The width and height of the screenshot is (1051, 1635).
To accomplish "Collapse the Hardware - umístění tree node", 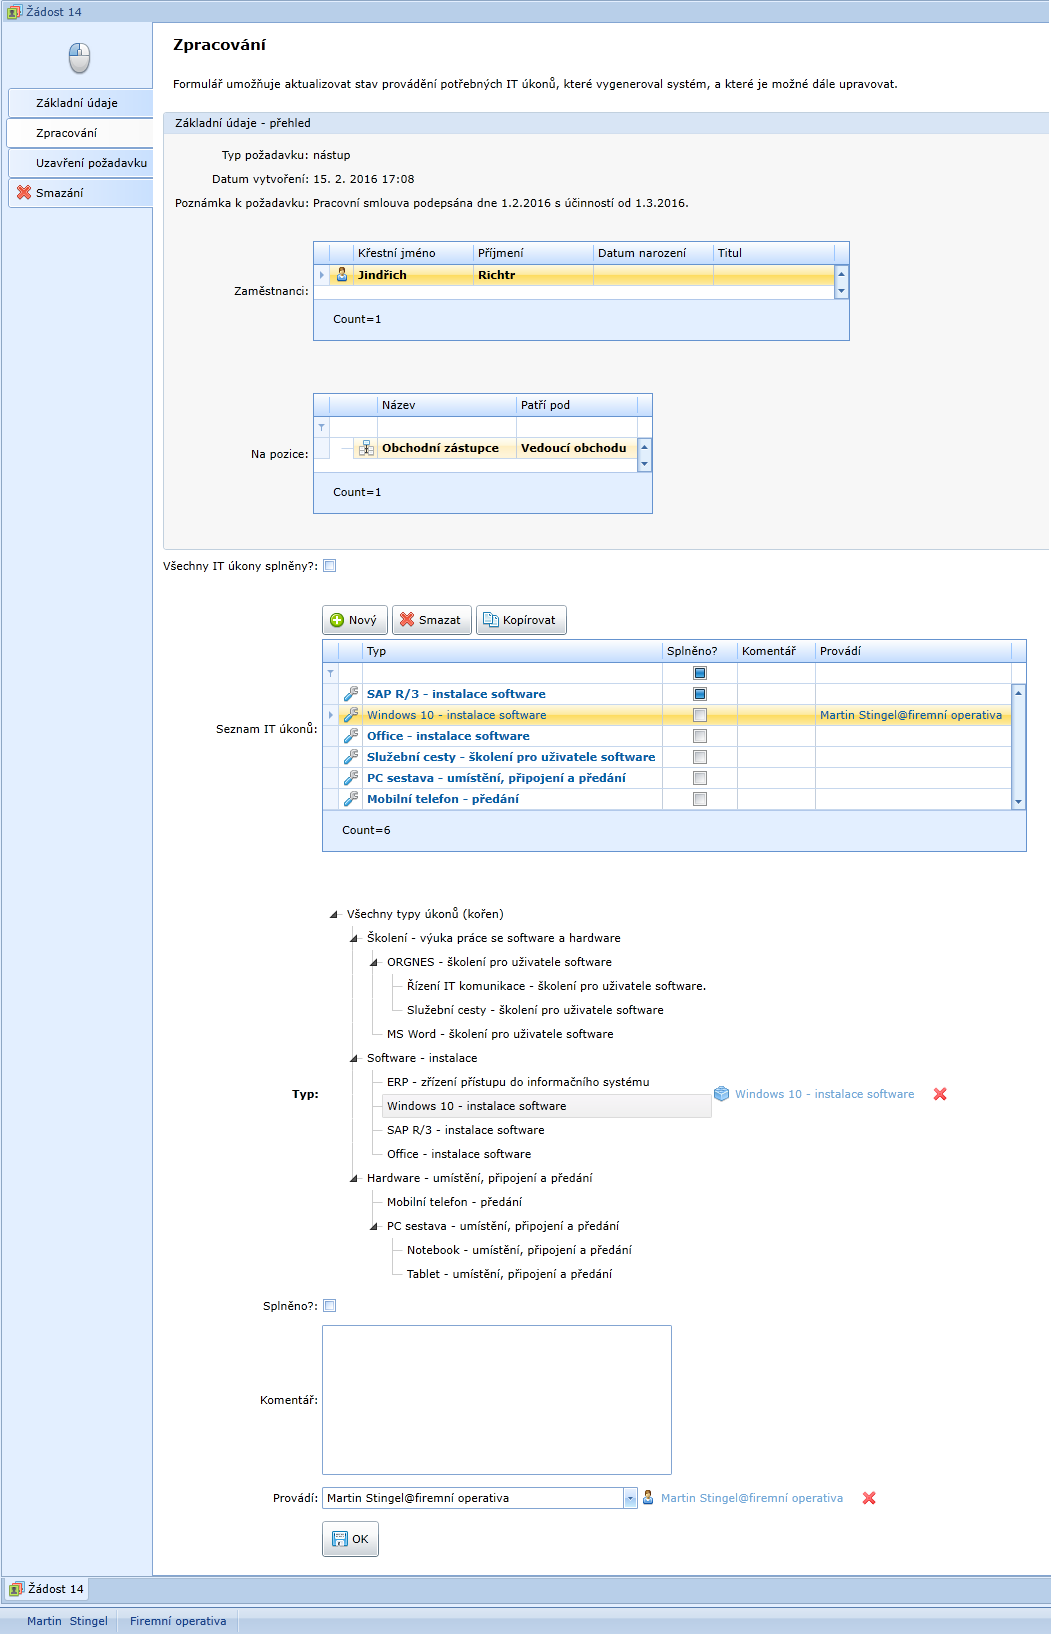I will click(354, 1178).
